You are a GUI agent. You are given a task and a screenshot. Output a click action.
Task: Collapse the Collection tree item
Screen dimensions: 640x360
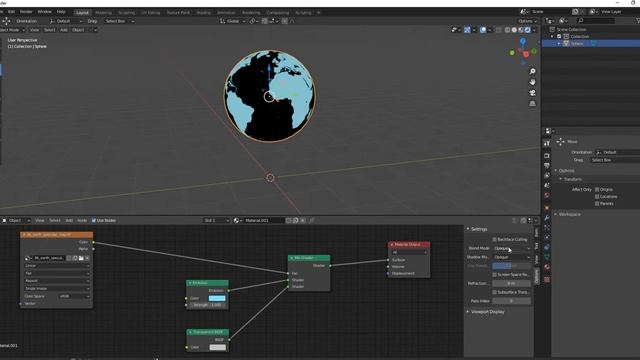coord(552,36)
